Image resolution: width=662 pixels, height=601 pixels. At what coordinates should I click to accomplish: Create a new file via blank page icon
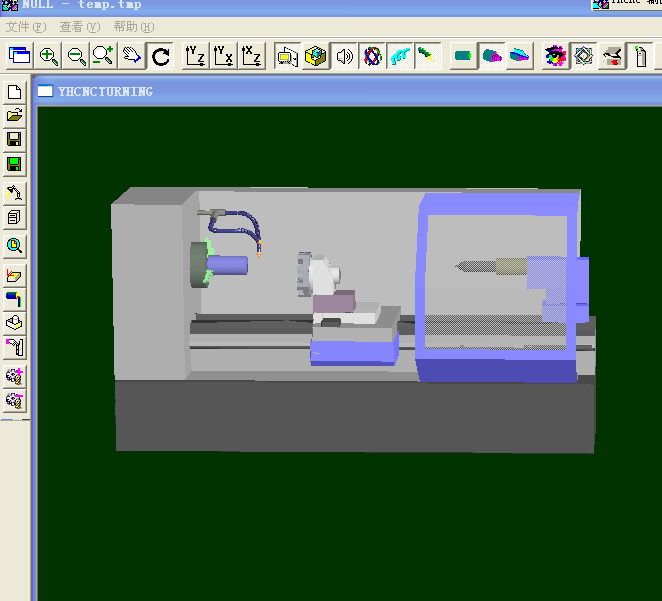pyautogui.click(x=14, y=92)
